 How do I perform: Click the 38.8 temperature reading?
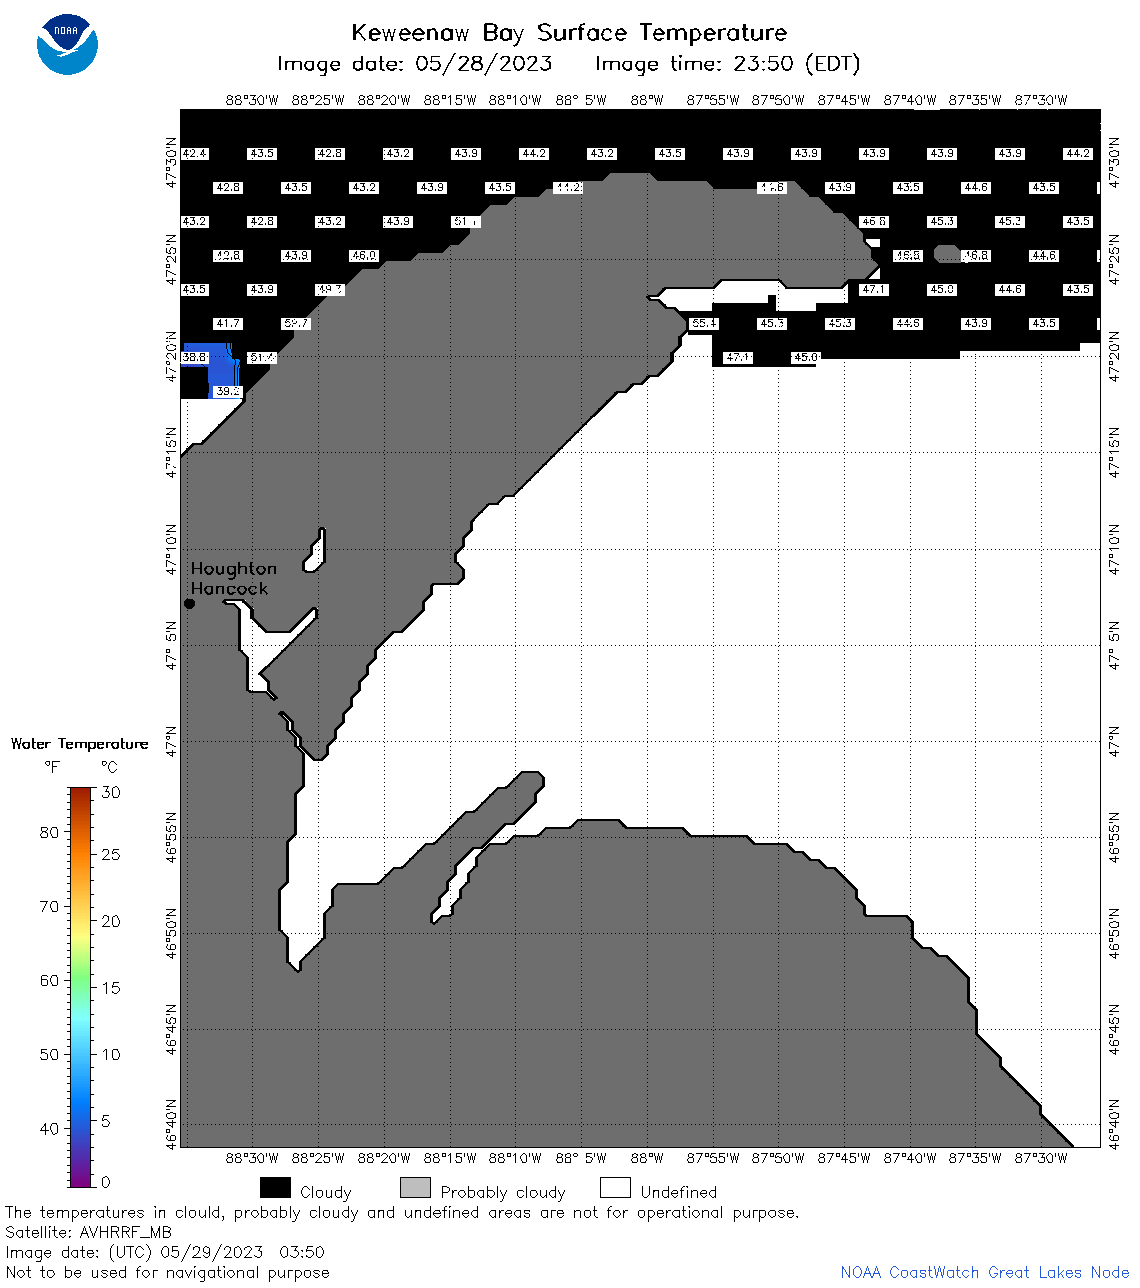[194, 357]
